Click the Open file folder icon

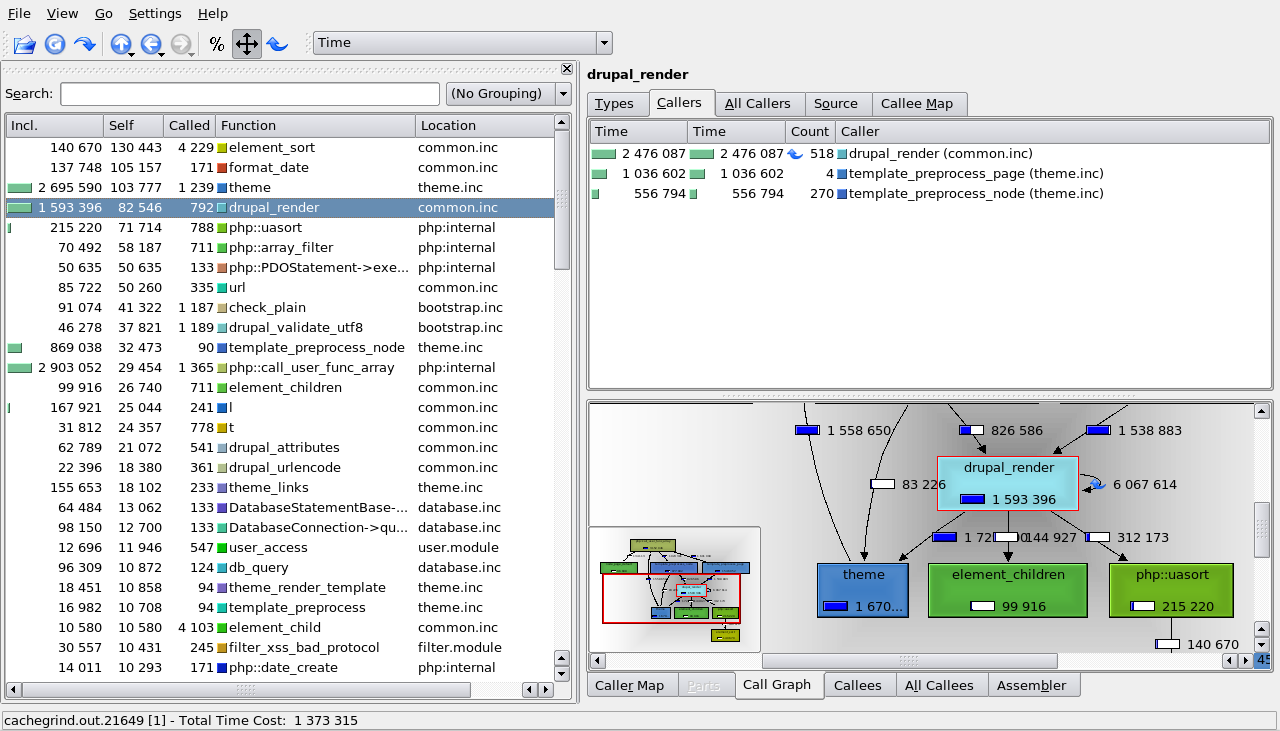pyautogui.click(x=24, y=44)
